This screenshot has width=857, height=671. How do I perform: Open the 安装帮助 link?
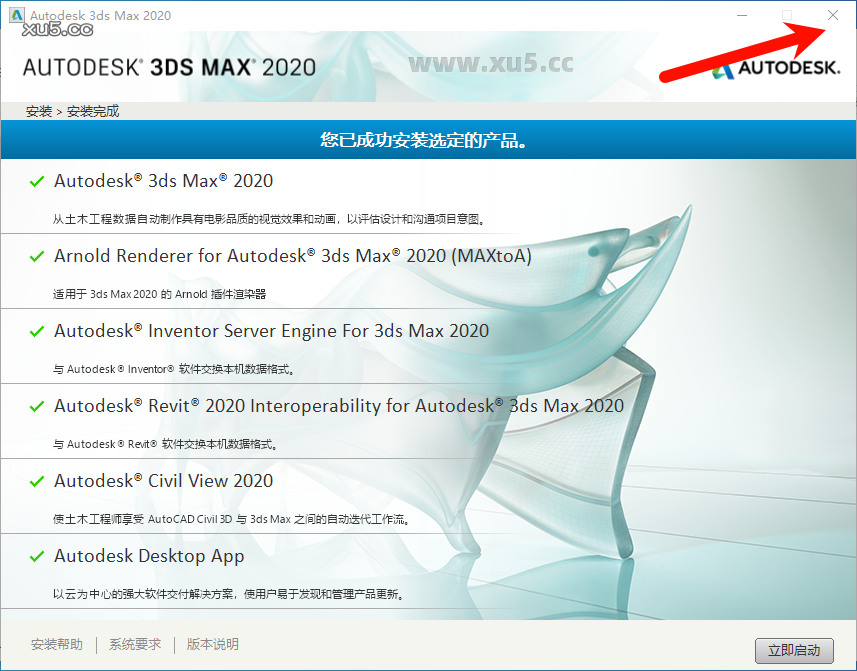(x=57, y=645)
